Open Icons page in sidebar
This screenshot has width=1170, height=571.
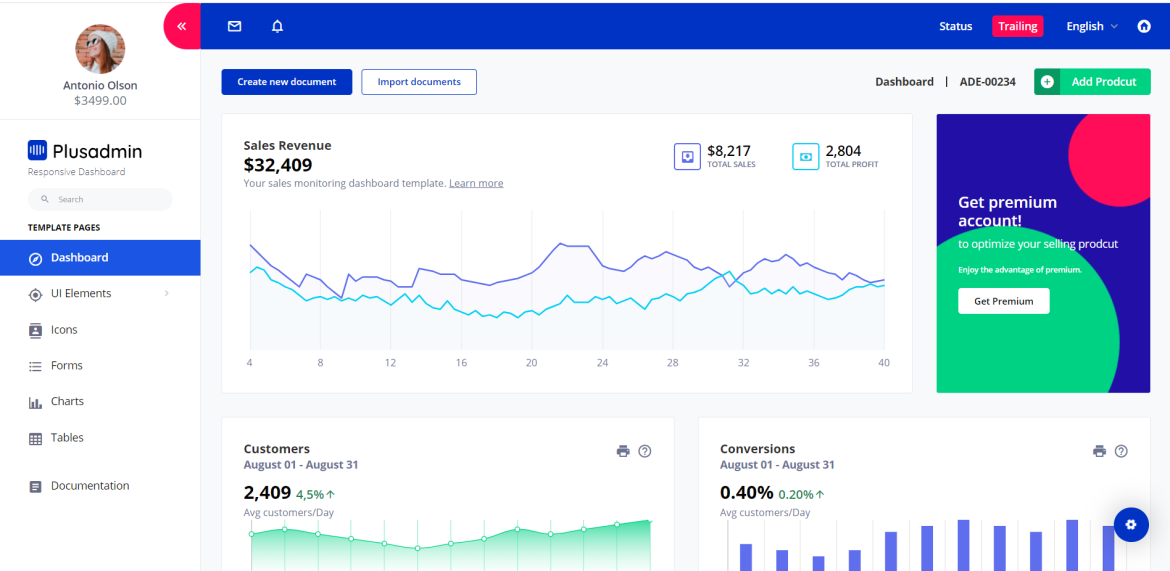coord(100,329)
